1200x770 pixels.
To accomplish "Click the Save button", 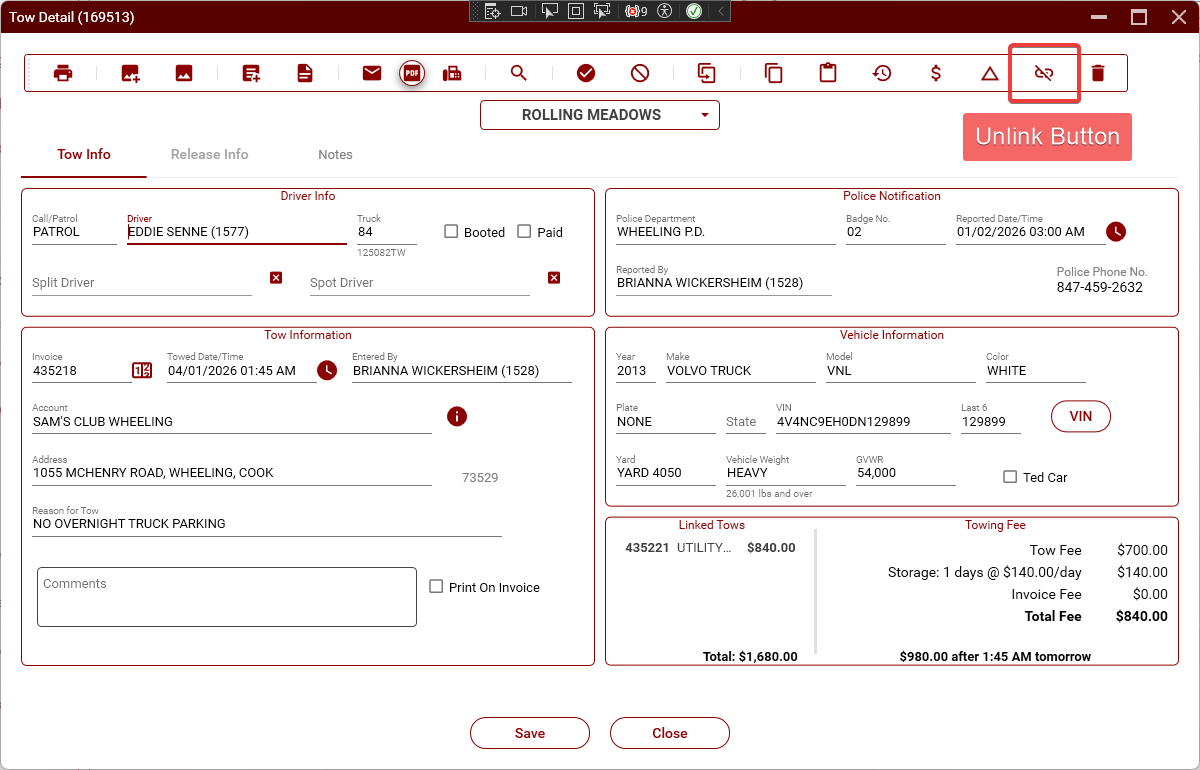I will click(529, 733).
